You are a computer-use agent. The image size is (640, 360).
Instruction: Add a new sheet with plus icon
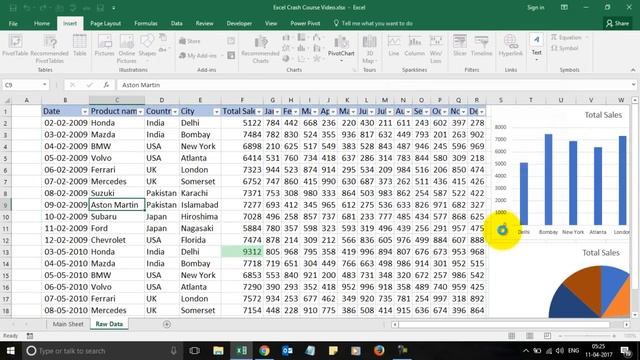[167, 324]
